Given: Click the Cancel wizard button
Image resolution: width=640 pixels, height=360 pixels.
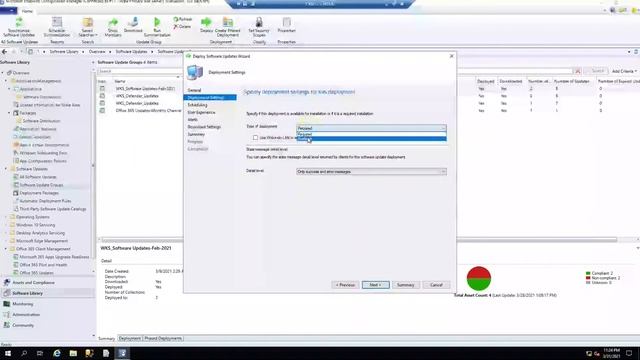Looking at the screenshot, I should [x=436, y=285].
